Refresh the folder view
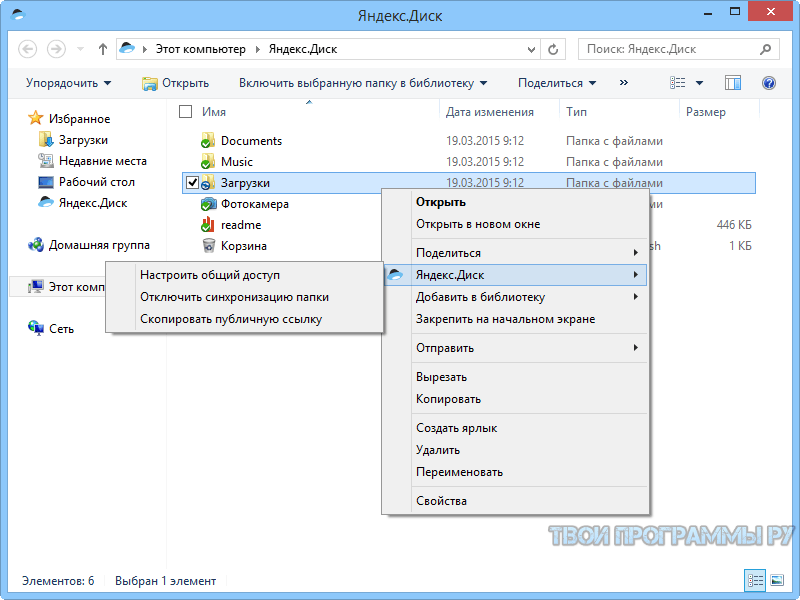The width and height of the screenshot is (800, 600). 553,49
